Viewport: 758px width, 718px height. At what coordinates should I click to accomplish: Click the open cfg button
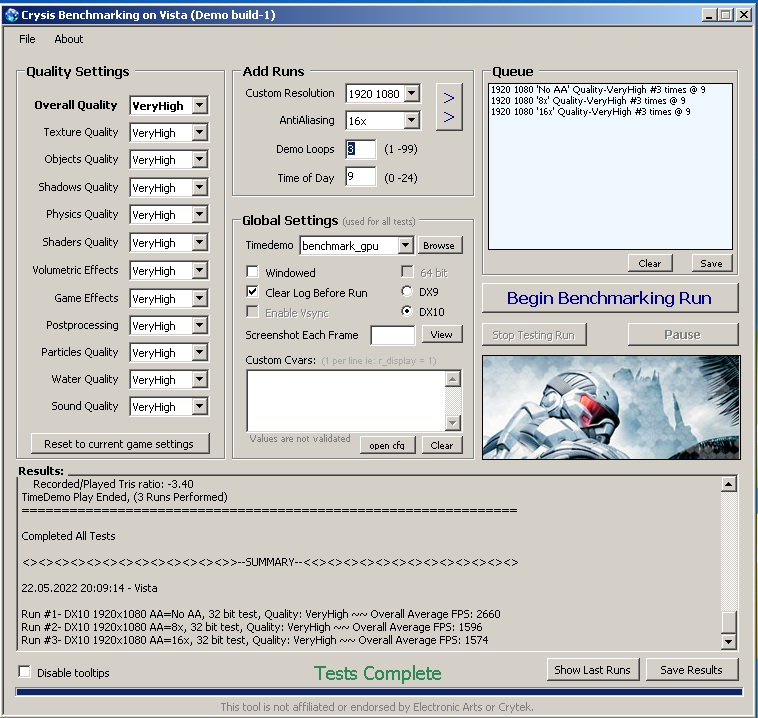387,445
